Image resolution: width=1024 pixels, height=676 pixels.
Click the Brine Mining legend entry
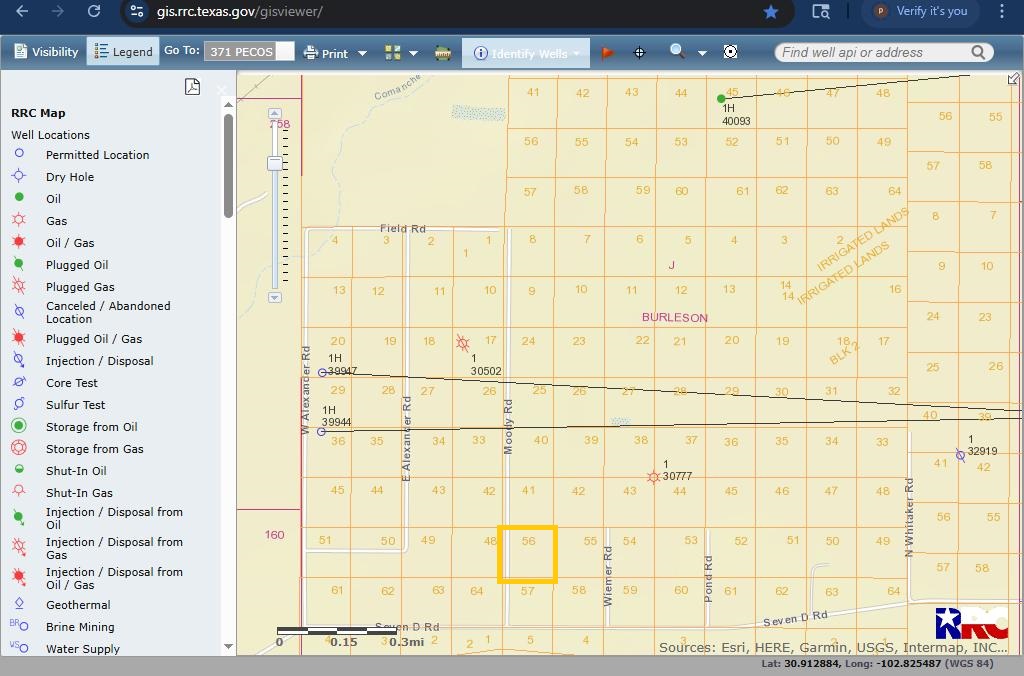tap(80, 627)
